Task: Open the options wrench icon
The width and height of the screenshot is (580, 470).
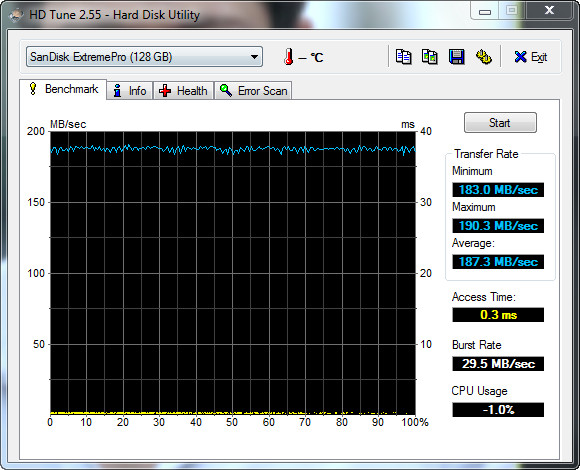Action: point(483,57)
